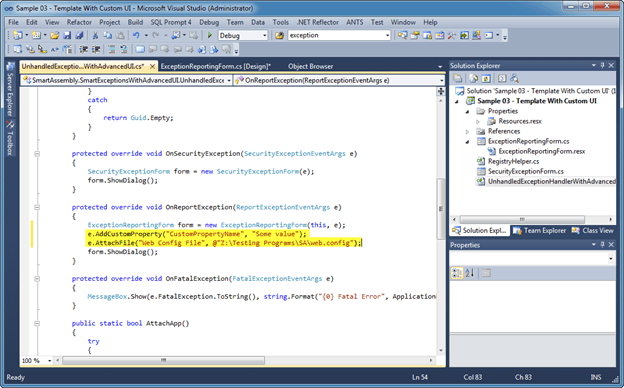Expand the Resources.resx node

pyautogui.click(x=478, y=121)
